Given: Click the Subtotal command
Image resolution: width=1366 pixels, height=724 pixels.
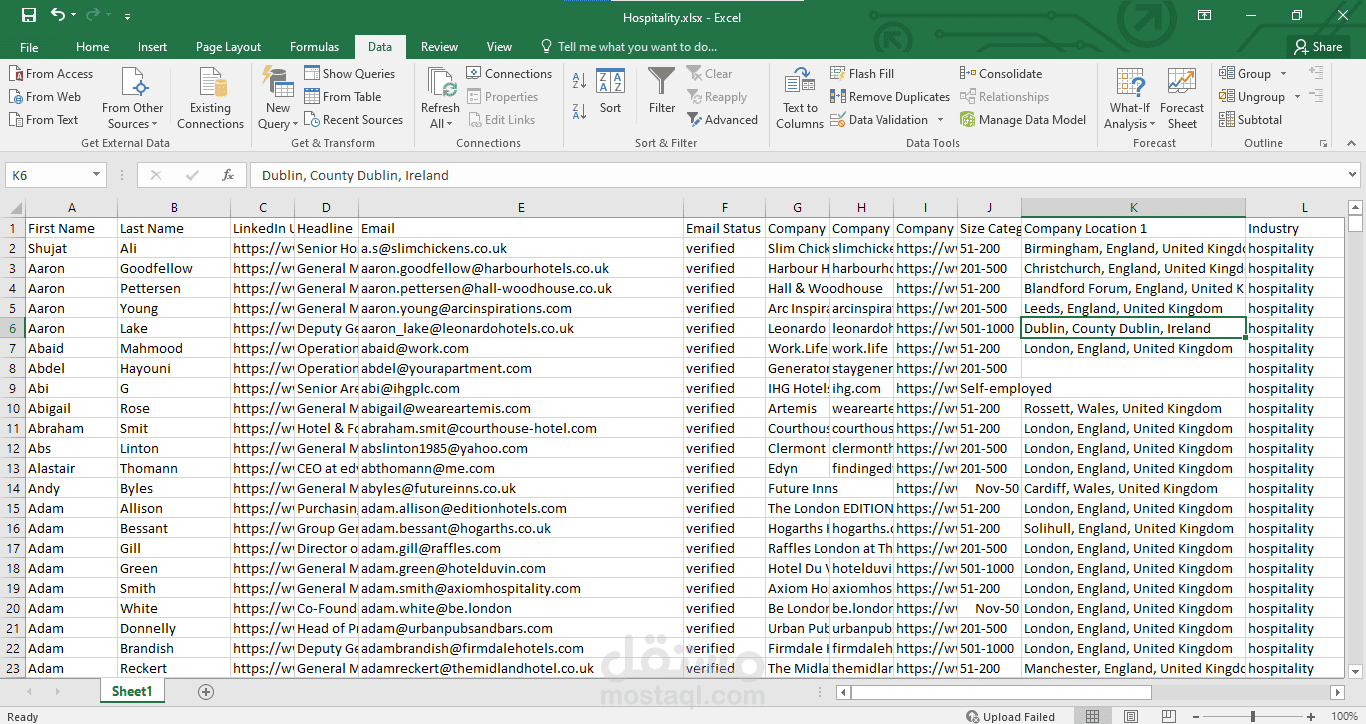Looking at the screenshot, I should point(1250,120).
